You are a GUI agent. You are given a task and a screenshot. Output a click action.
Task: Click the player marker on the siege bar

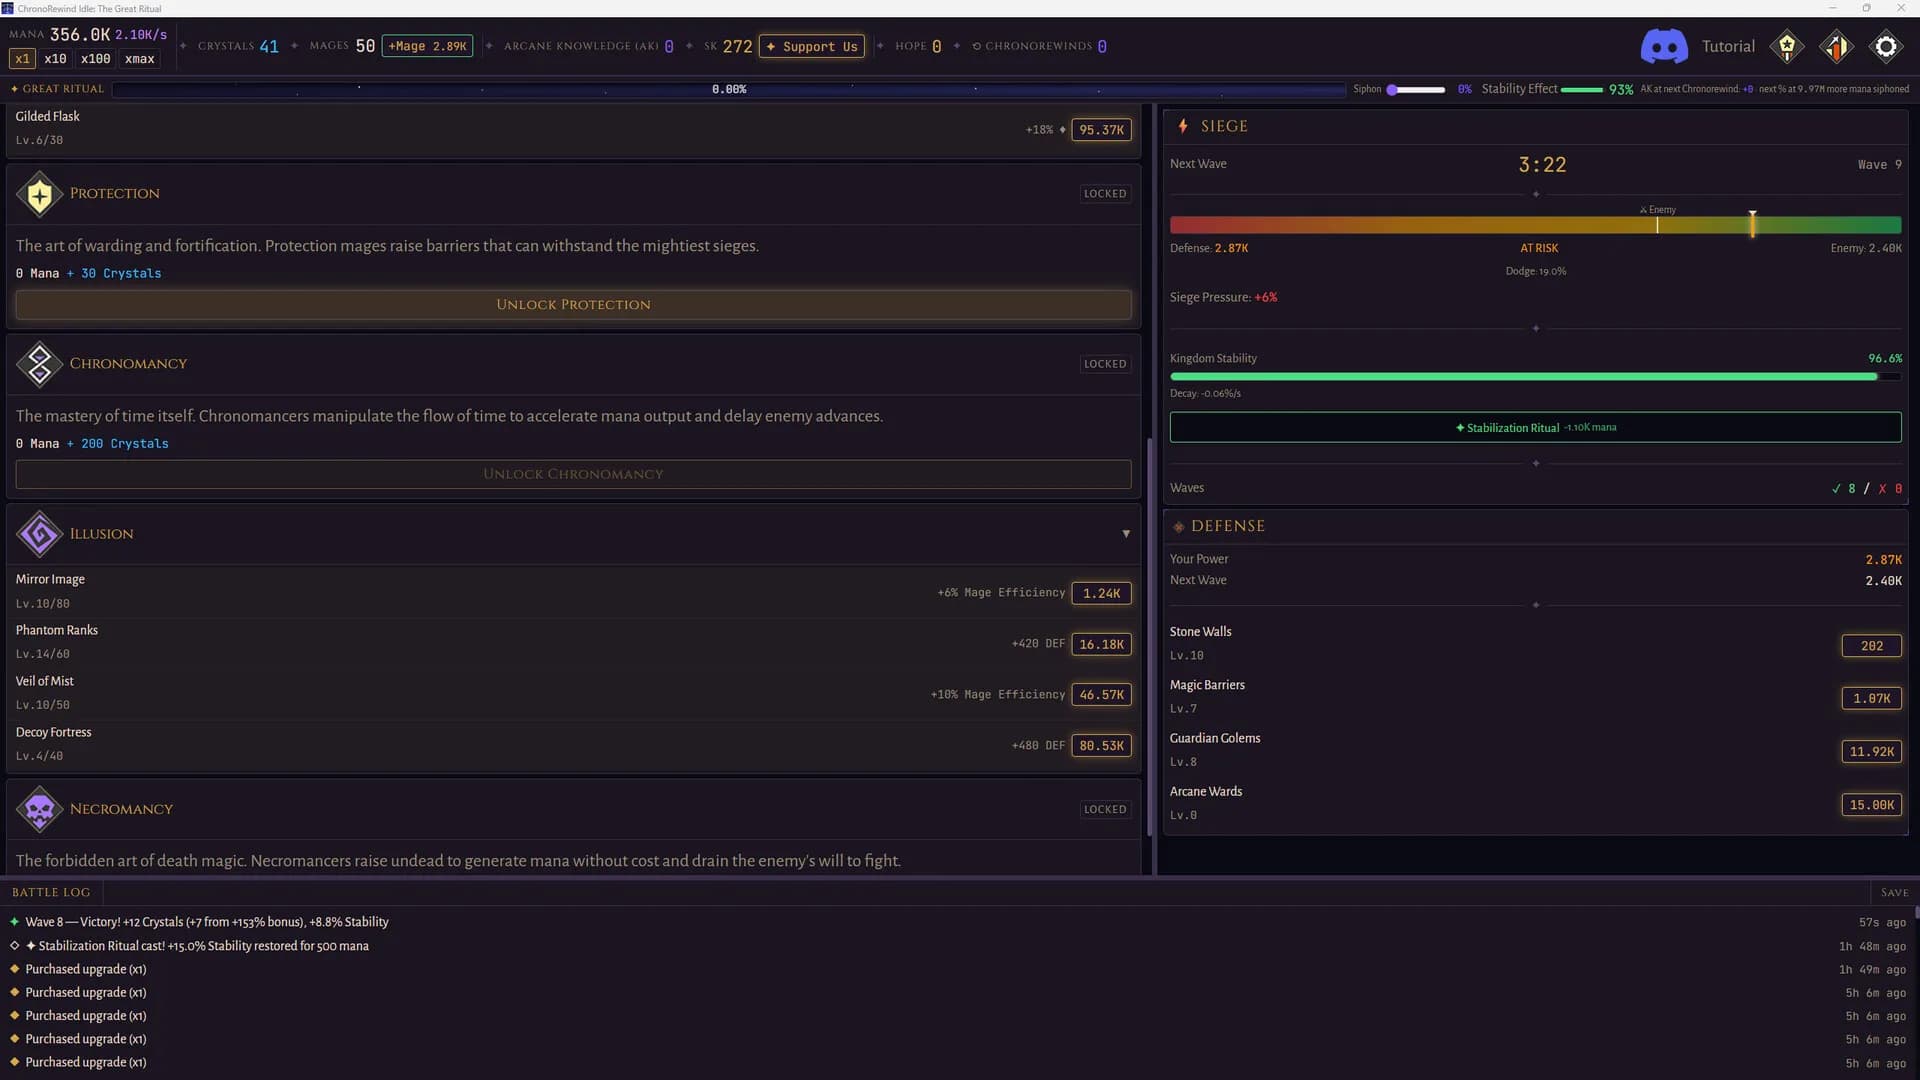(1752, 224)
